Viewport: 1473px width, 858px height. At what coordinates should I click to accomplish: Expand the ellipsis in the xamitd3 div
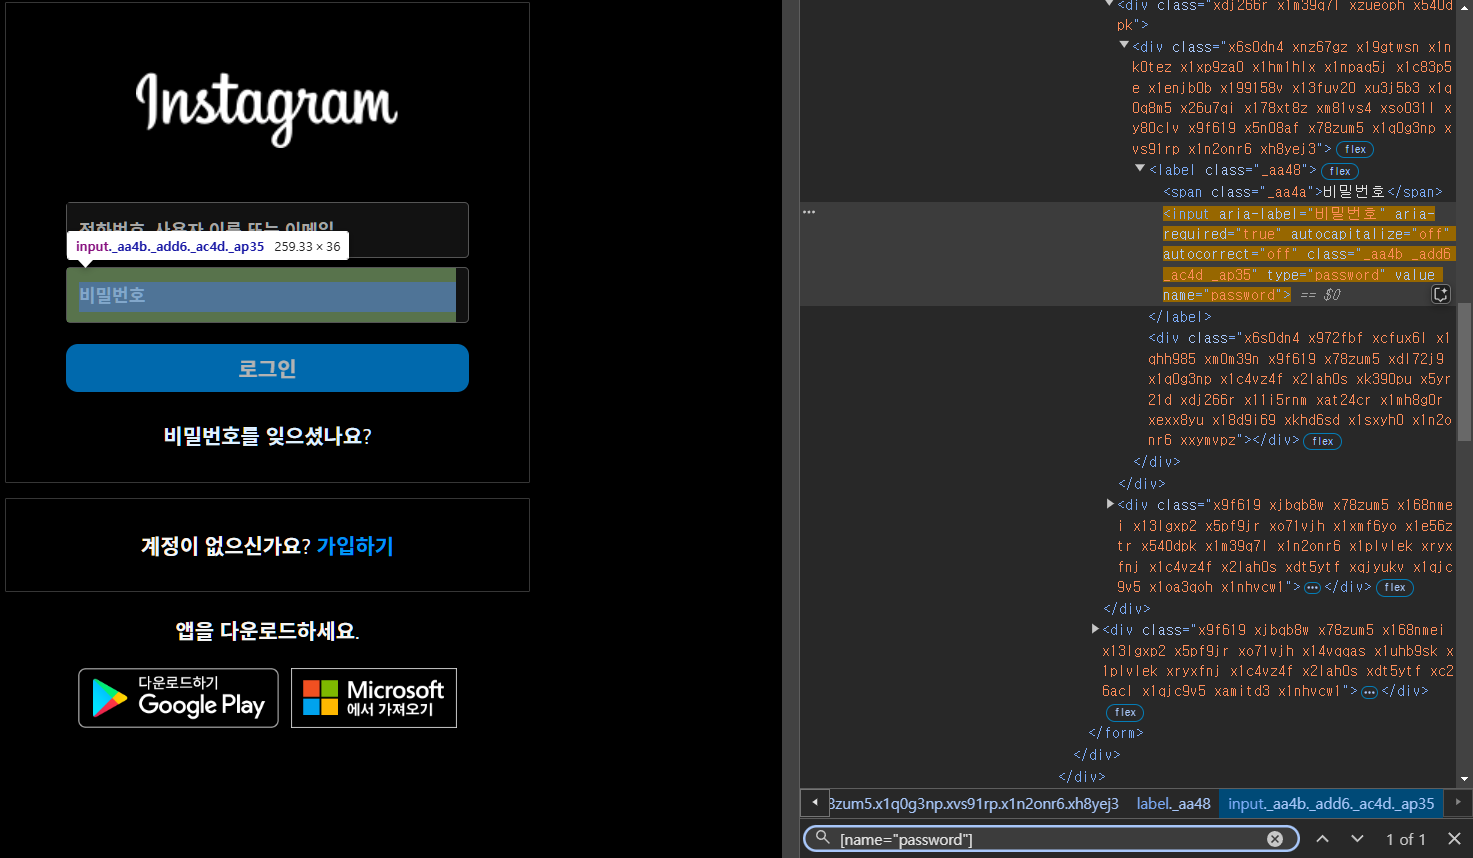pyautogui.click(x=1370, y=692)
